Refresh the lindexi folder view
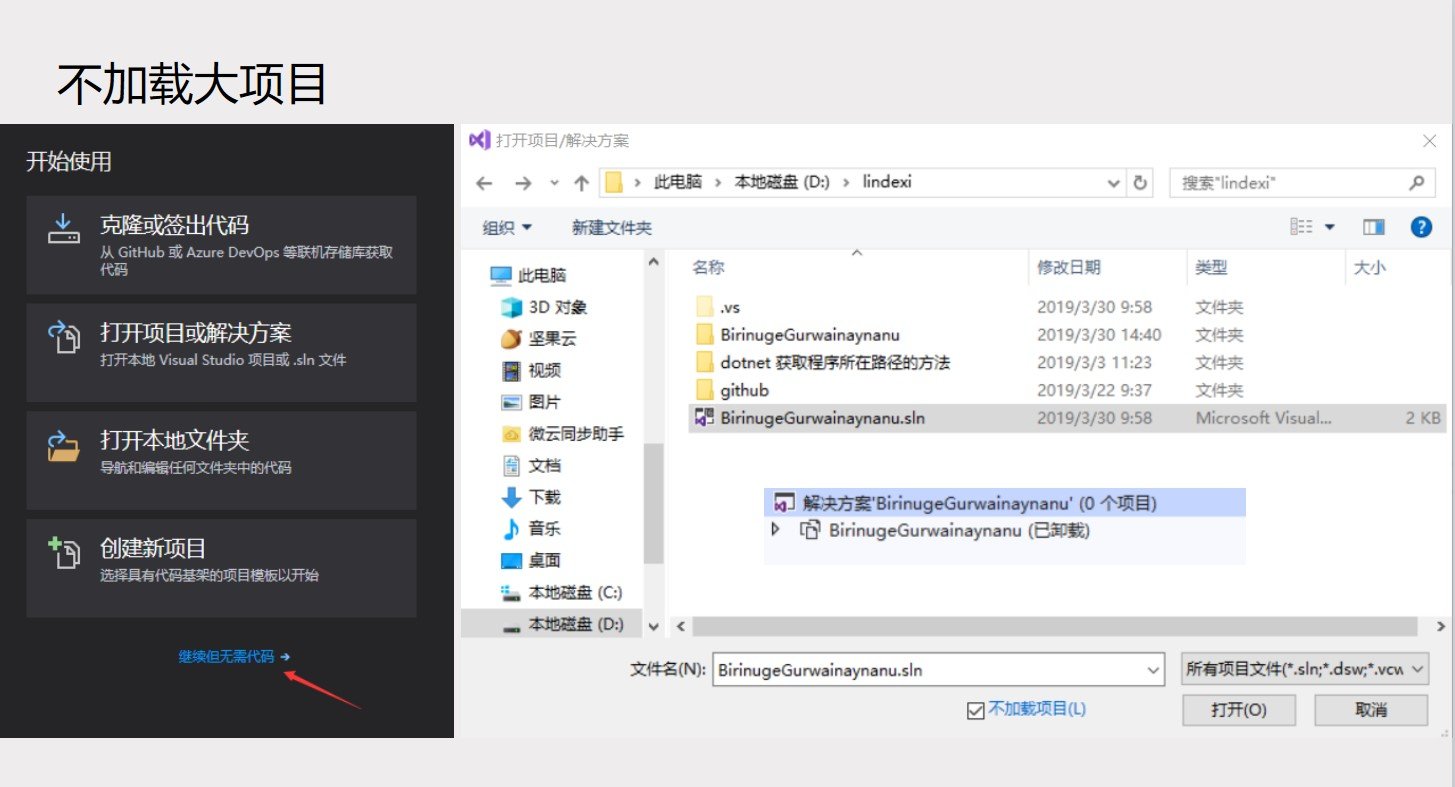Viewport: 1455px width, 787px height. [x=1140, y=183]
